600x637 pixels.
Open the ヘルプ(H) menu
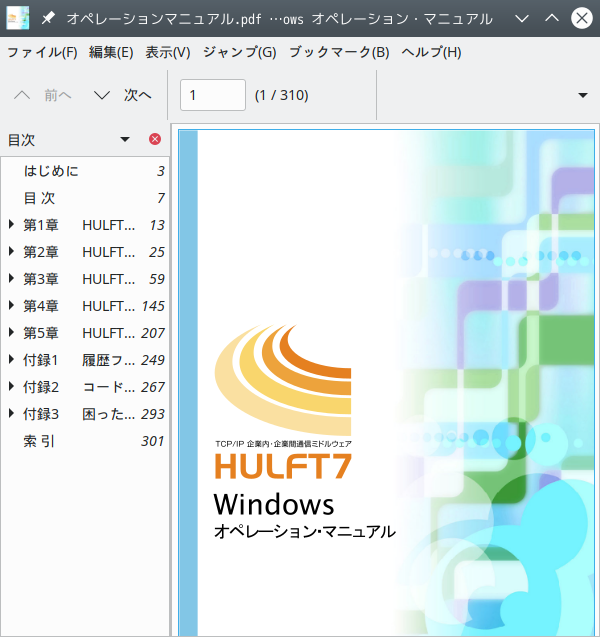(x=431, y=52)
